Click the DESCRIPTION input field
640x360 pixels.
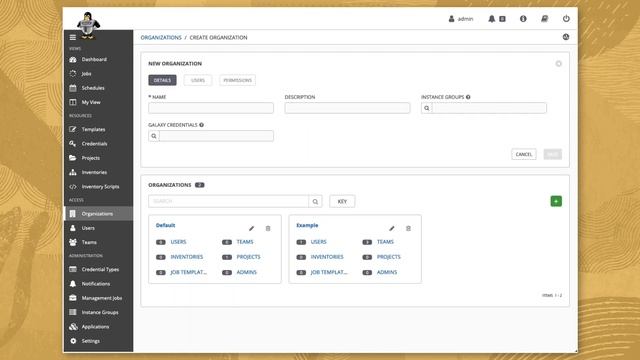point(347,108)
